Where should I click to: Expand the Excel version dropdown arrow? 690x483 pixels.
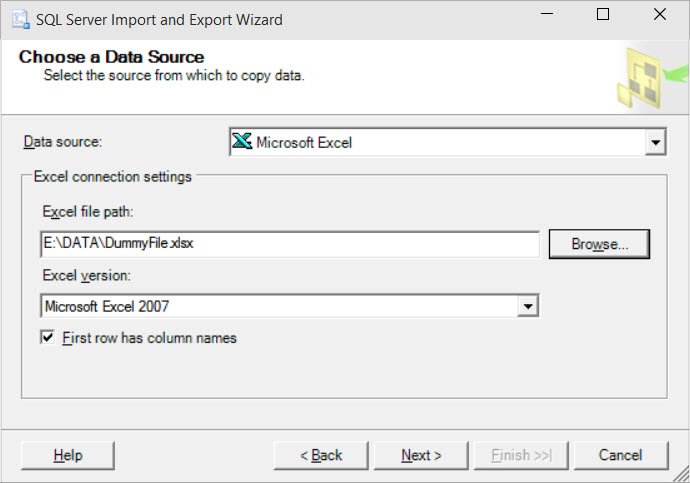pos(528,306)
